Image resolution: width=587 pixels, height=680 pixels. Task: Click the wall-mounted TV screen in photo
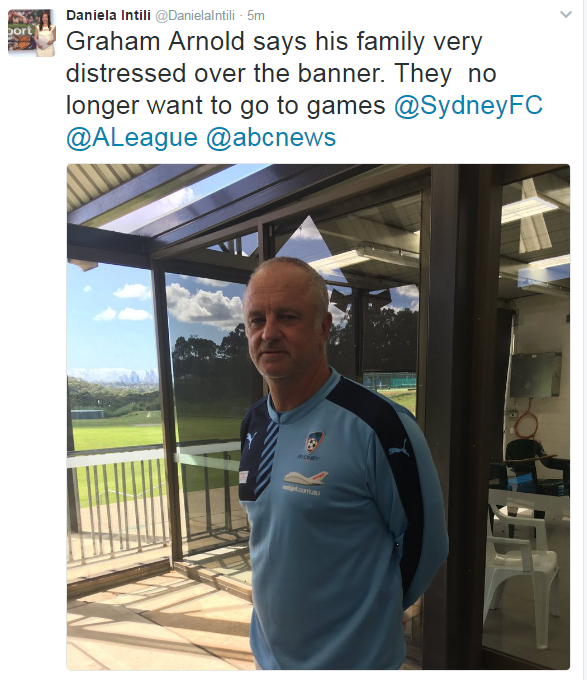point(536,375)
